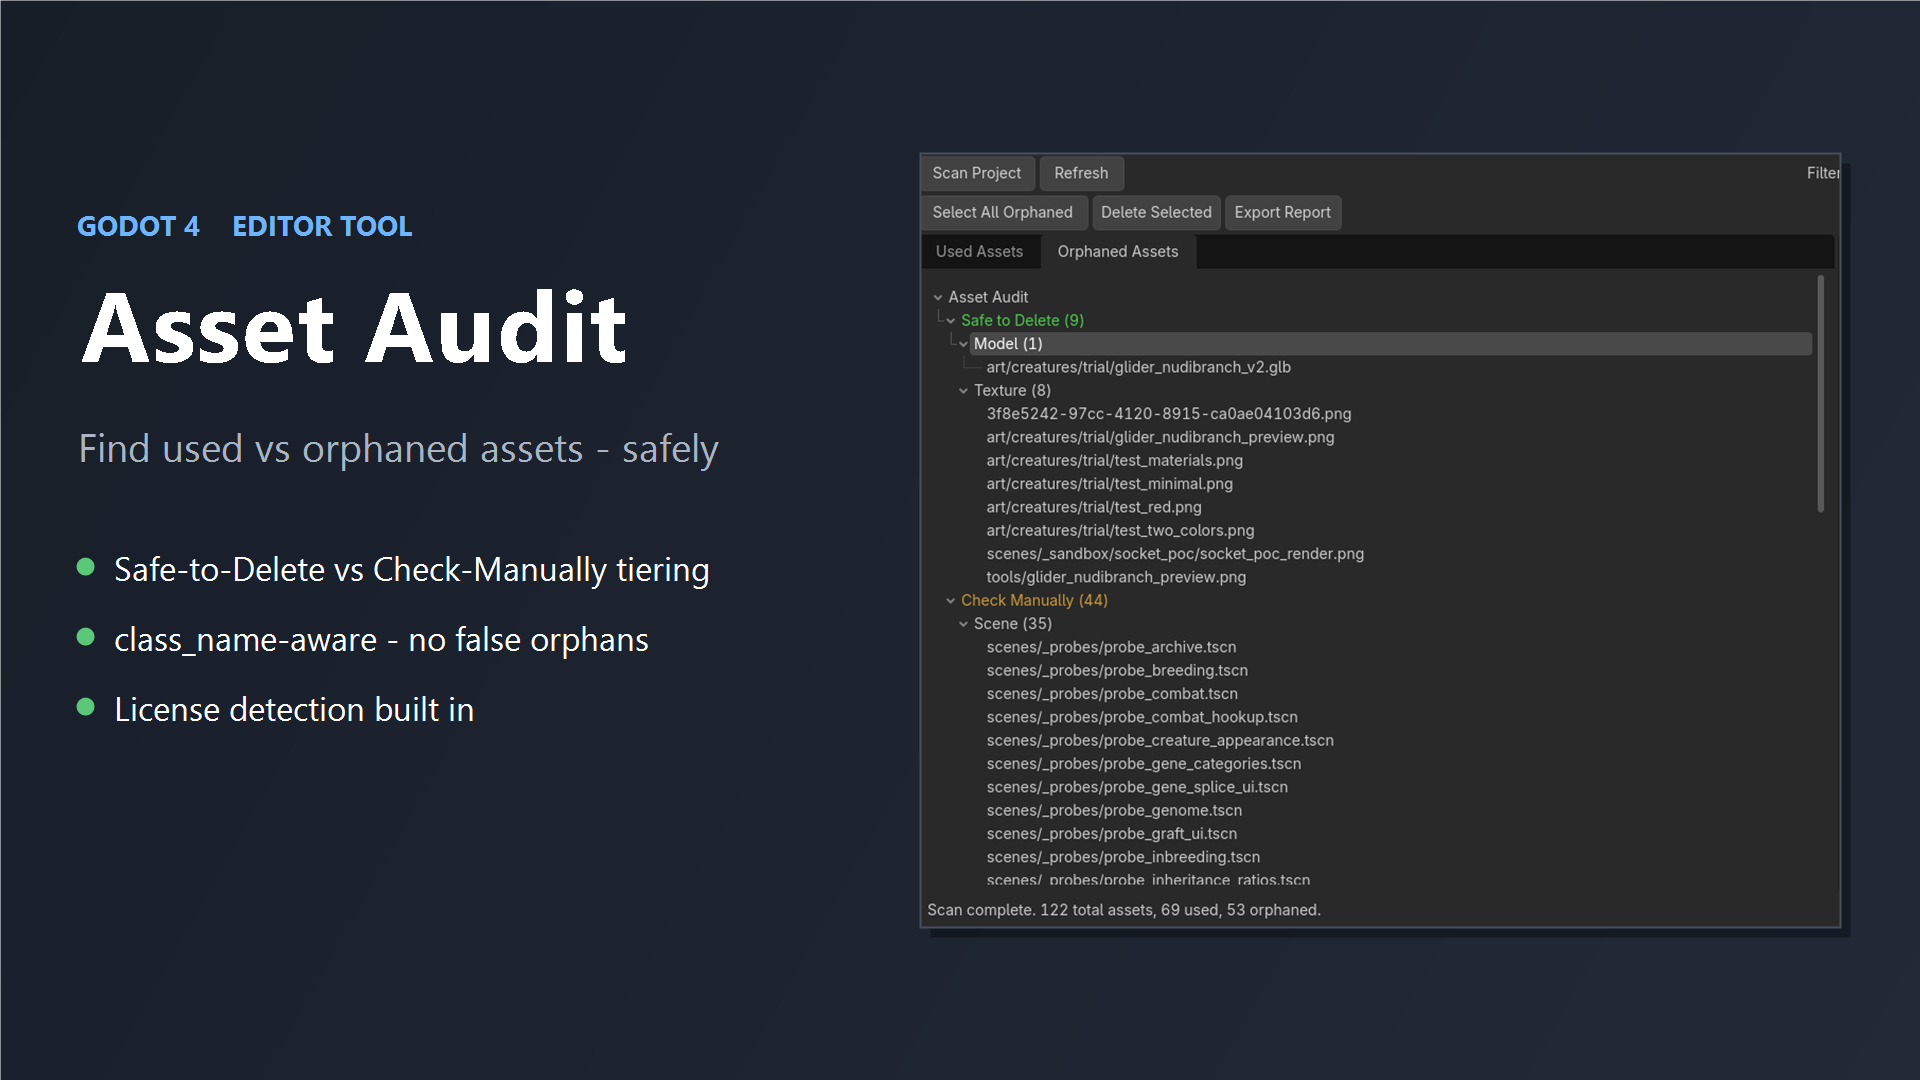Open the Orphaned Assets tab
The height and width of the screenshot is (1080, 1920).
coord(1118,252)
